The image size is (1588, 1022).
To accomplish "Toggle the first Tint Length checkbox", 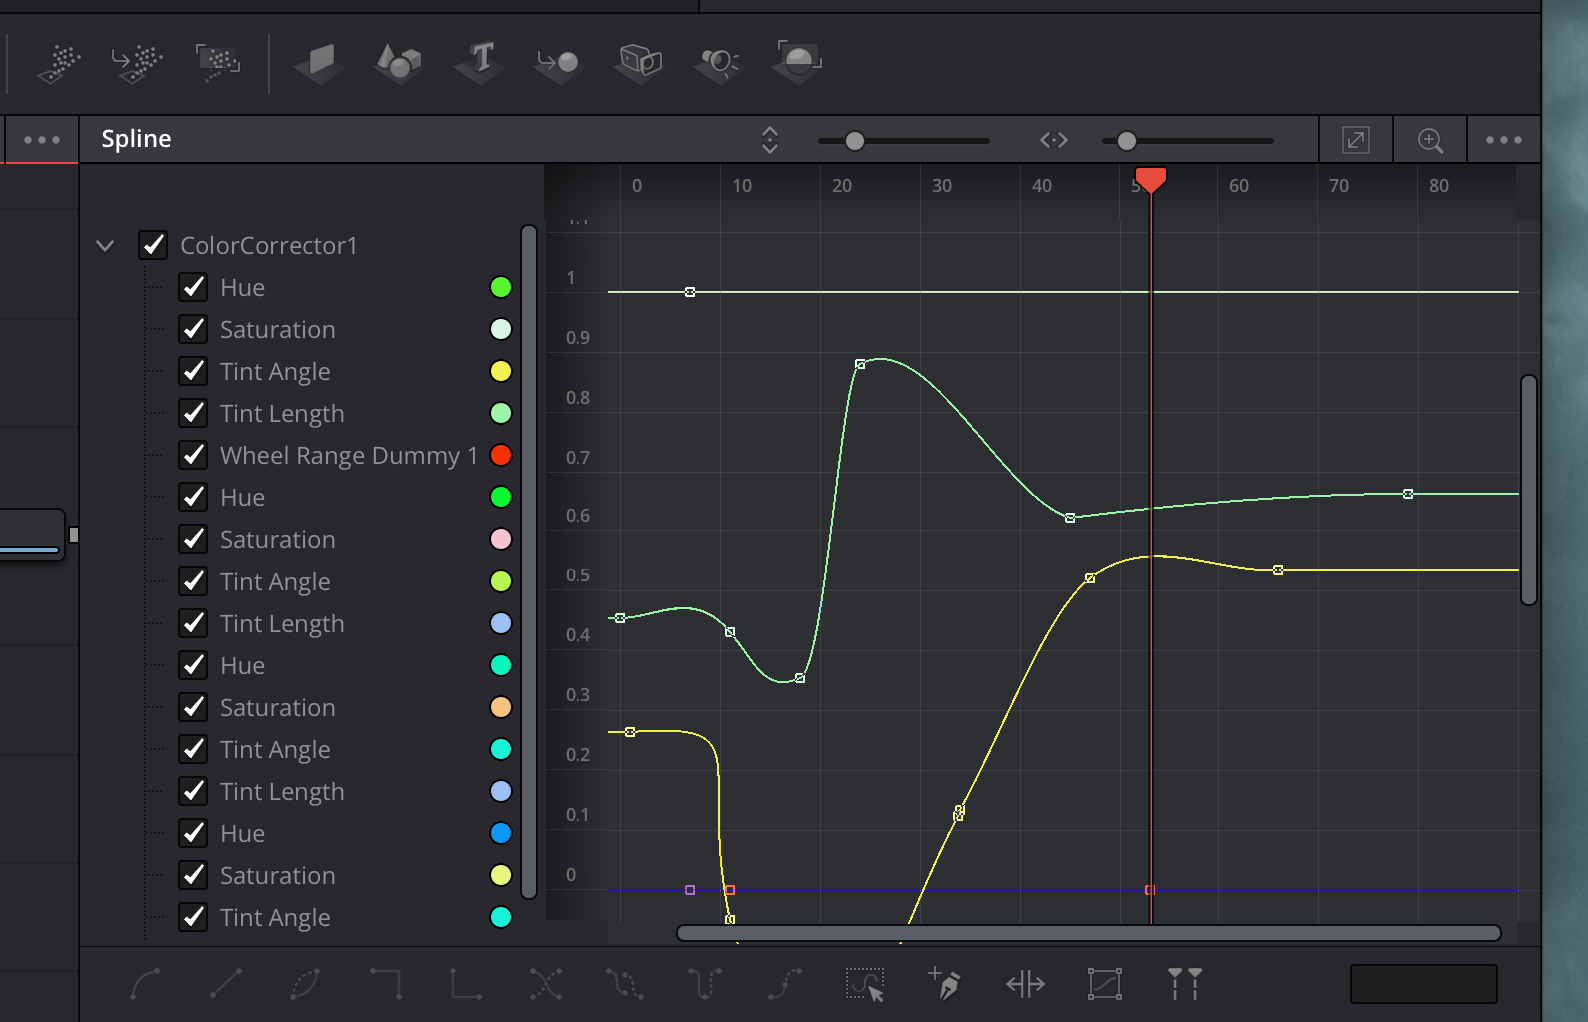I will tap(193, 413).
